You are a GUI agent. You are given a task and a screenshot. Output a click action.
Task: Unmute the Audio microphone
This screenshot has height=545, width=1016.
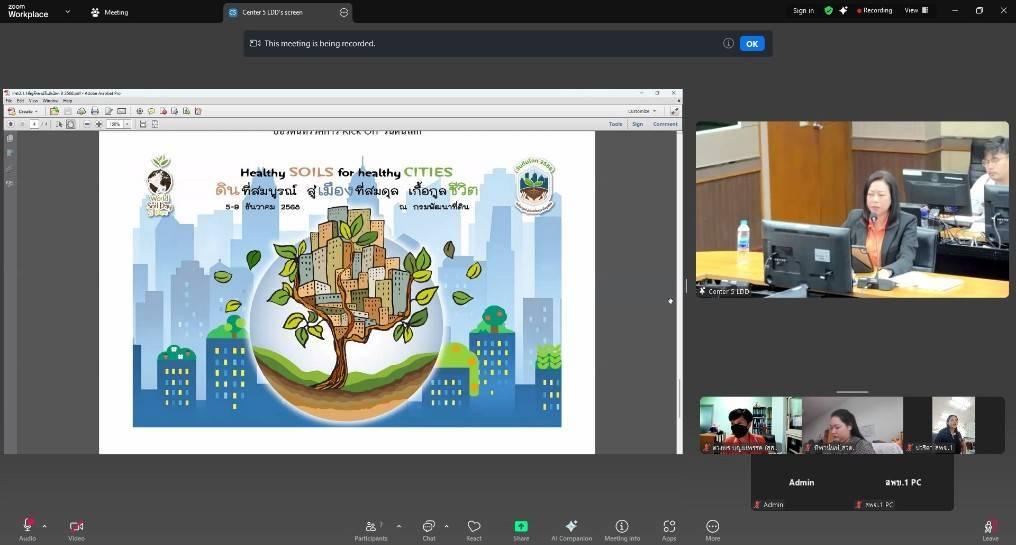point(27,526)
